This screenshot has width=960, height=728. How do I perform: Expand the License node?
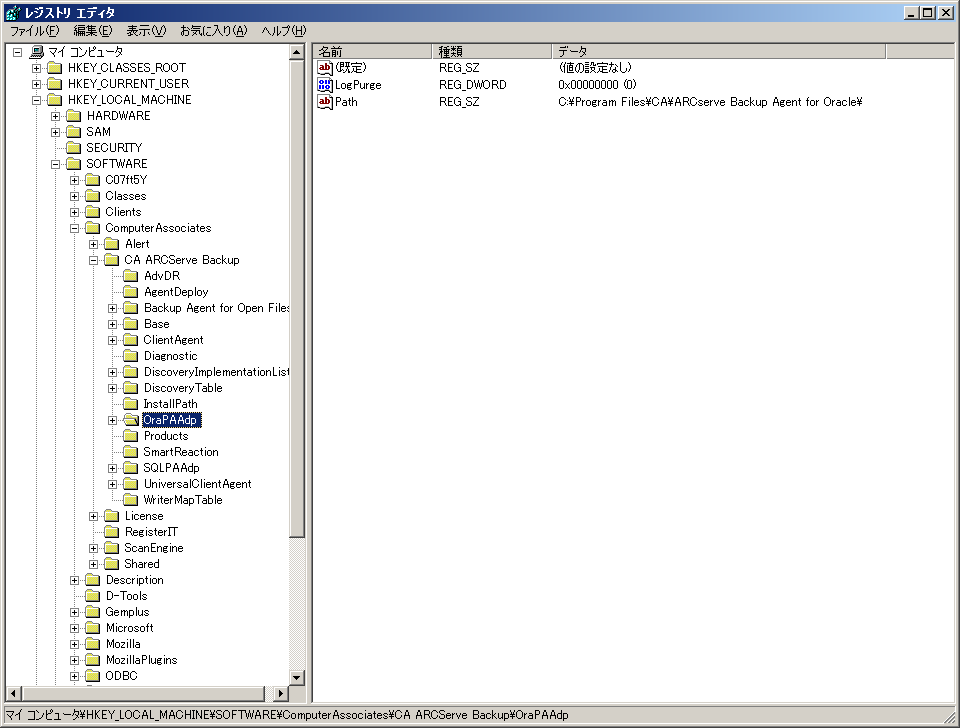94,517
